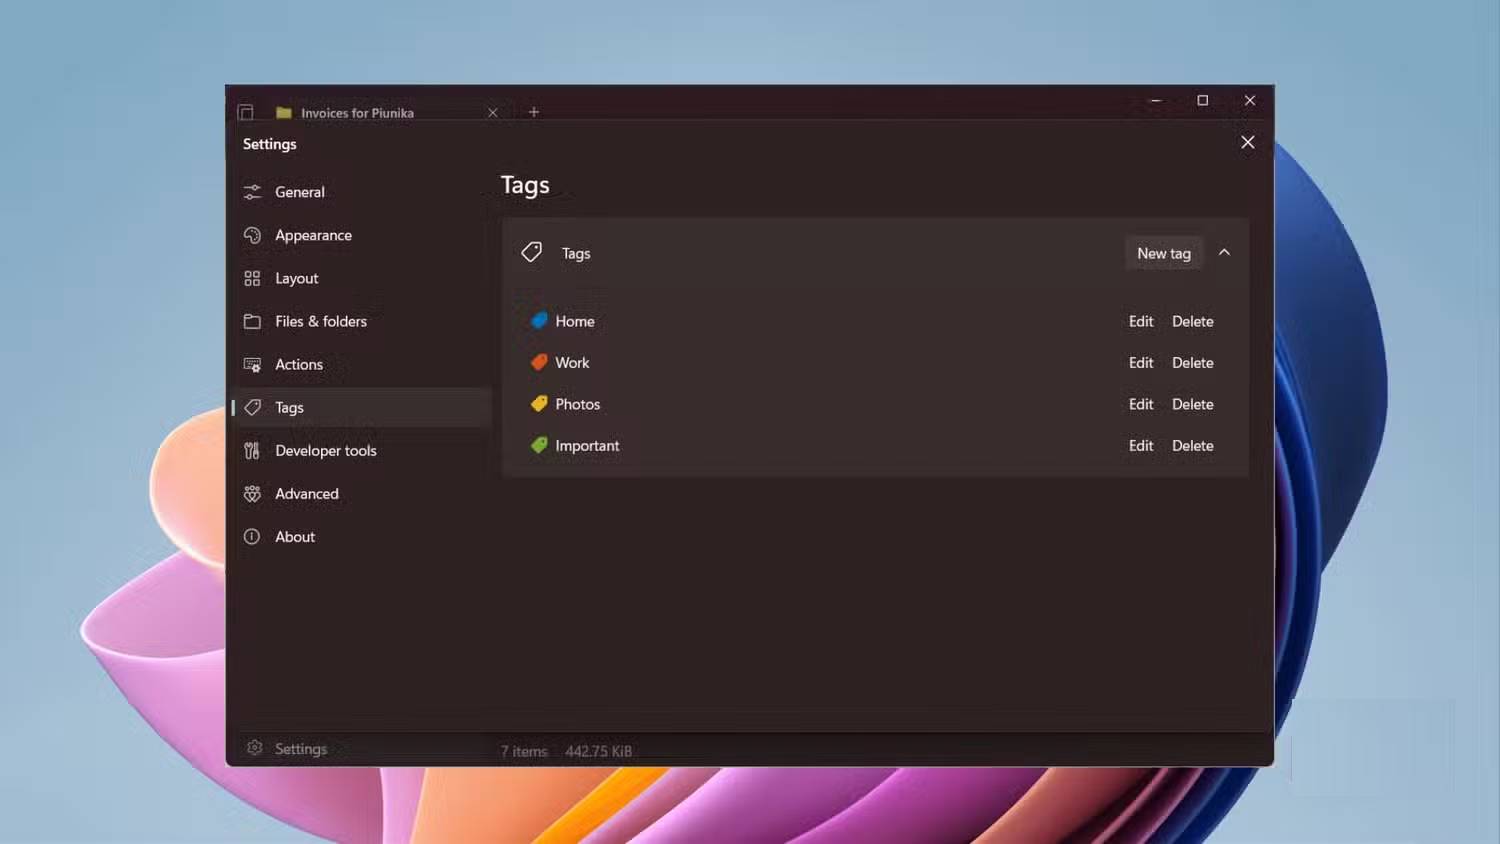Click the blue color dot of the Home tag
Screen dimensions: 1500x844
(538, 320)
